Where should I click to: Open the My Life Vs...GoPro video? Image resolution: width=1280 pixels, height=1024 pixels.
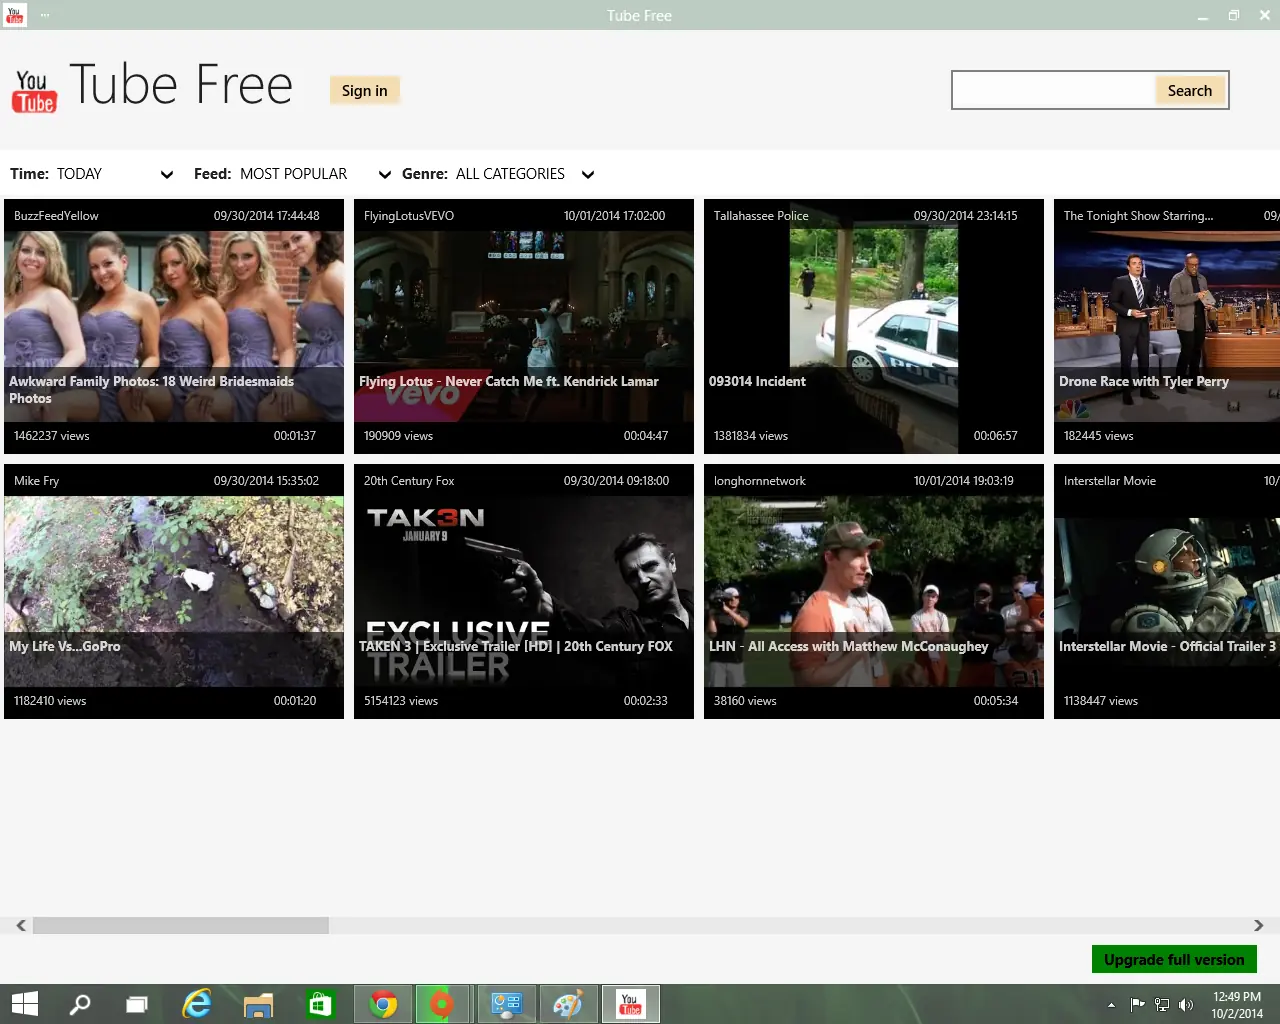click(174, 591)
